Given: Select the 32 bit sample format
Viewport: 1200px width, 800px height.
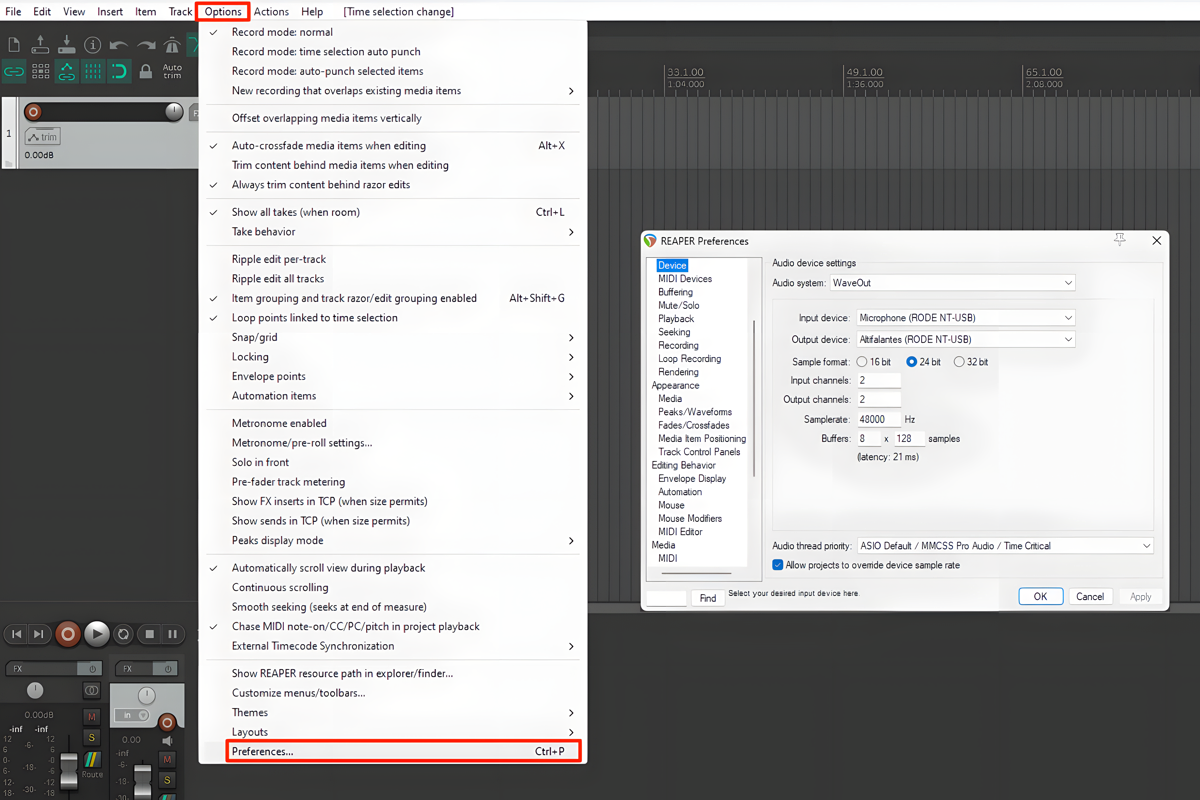Looking at the screenshot, I should [x=959, y=362].
